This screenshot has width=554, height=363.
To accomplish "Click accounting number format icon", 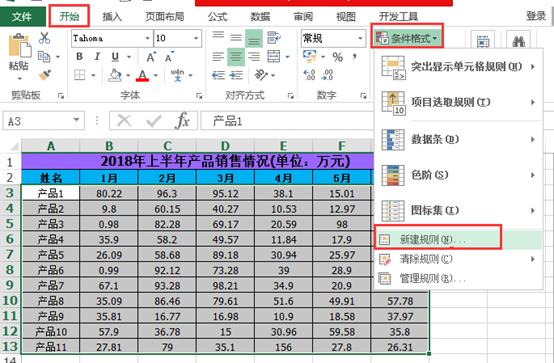I will (x=310, y=57).
